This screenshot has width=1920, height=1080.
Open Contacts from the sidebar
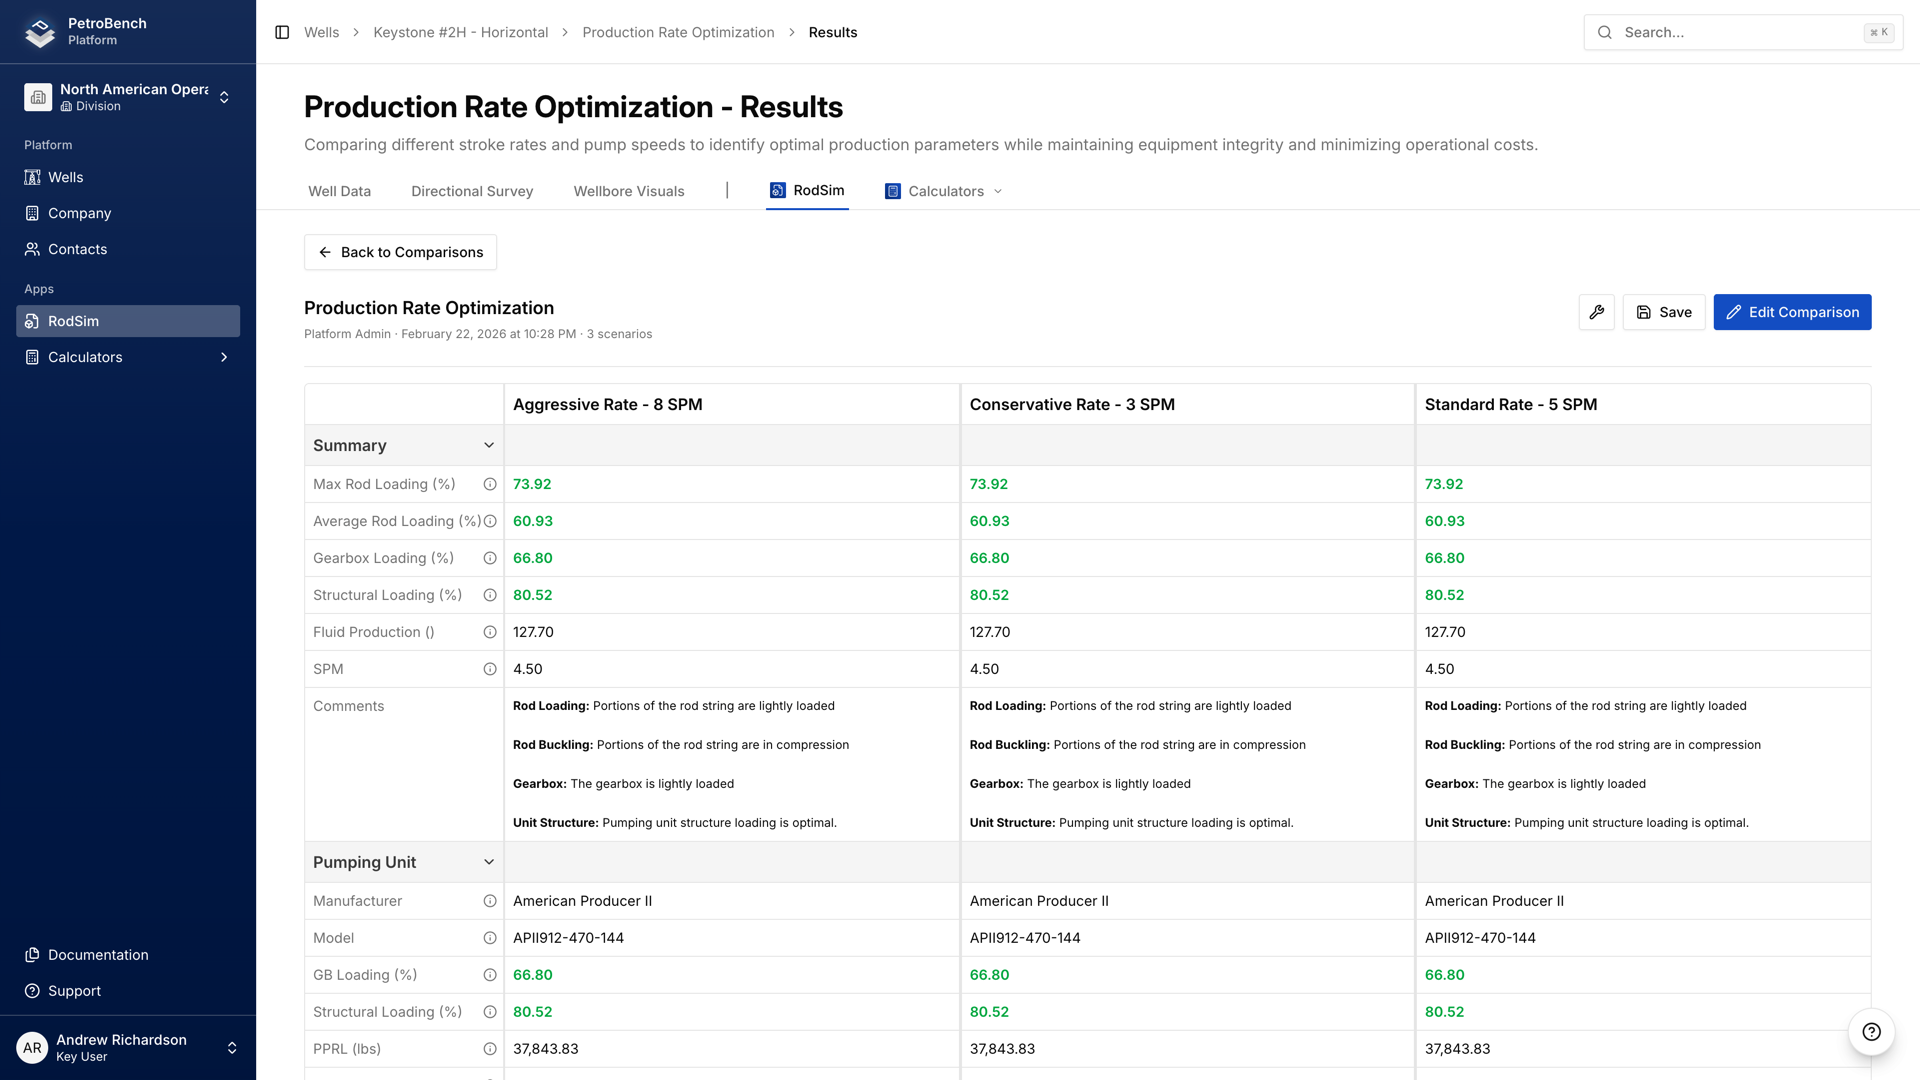(x=33, y=249)
